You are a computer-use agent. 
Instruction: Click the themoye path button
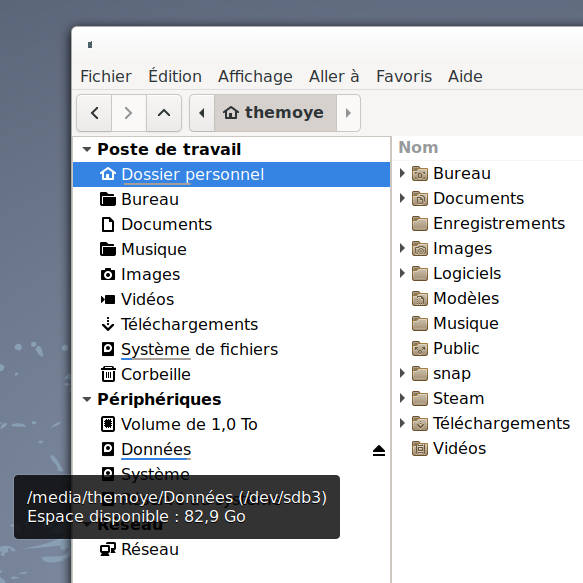pos(275,113)
